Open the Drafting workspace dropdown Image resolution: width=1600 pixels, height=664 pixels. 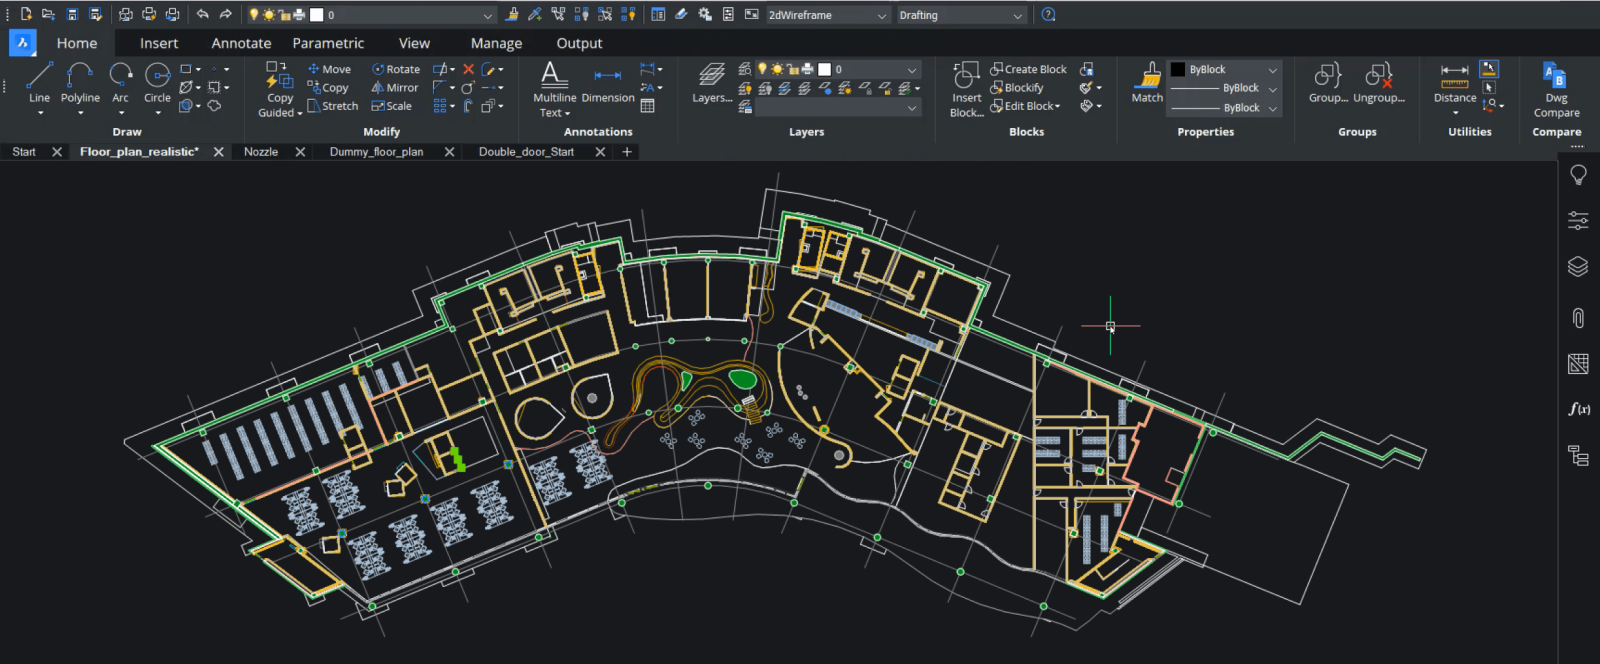(1017, 15)
